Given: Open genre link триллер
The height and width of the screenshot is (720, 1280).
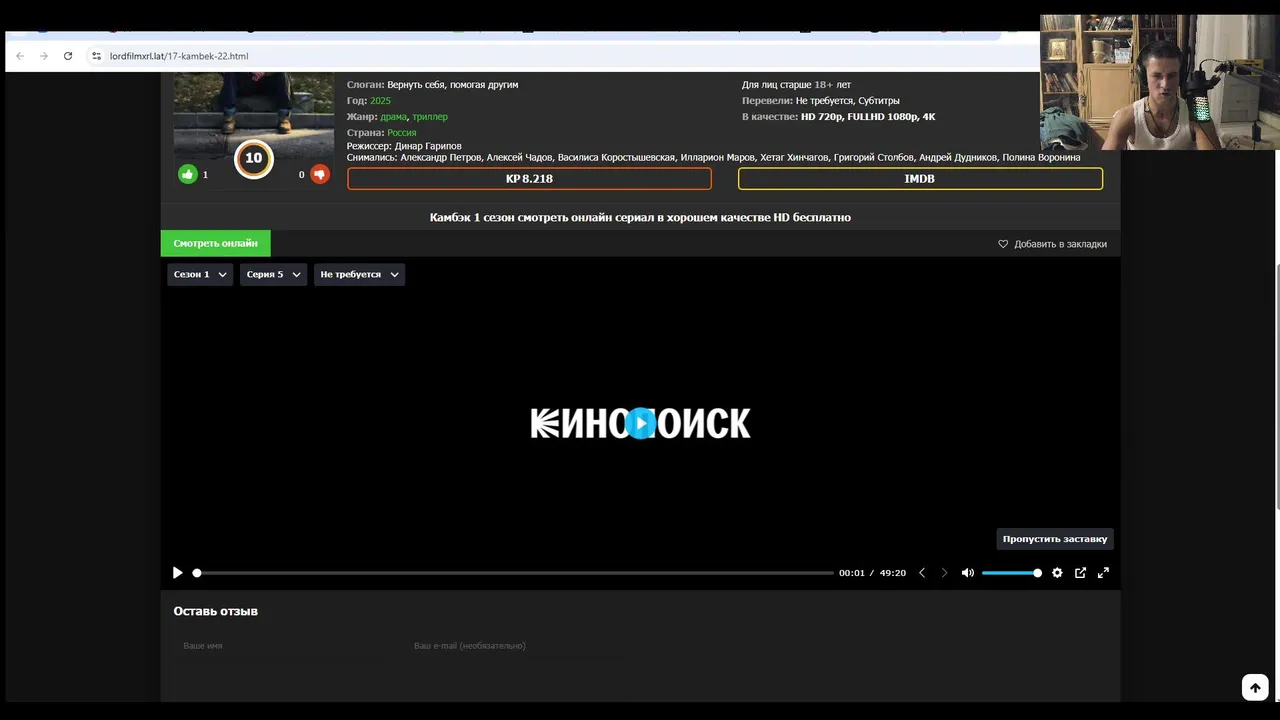Looking at the screenshot, I should click(x=430, y=117).
